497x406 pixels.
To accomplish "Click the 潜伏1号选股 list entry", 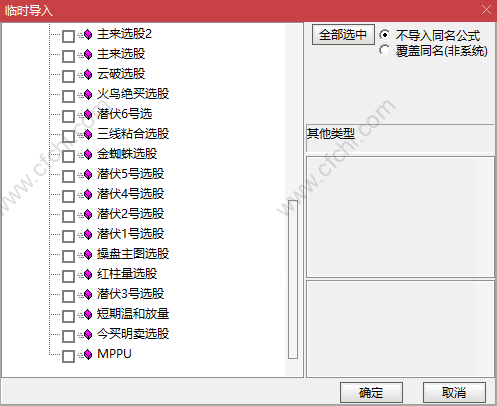I will (131, 234).
